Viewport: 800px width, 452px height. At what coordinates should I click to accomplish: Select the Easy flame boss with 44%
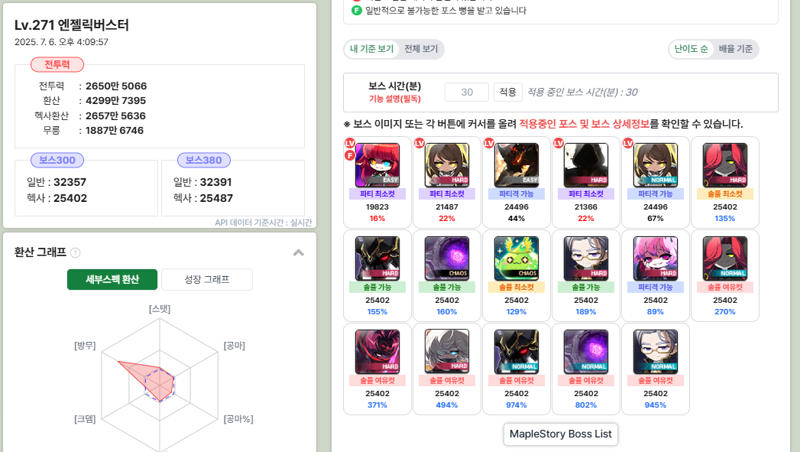pos(516,165)
